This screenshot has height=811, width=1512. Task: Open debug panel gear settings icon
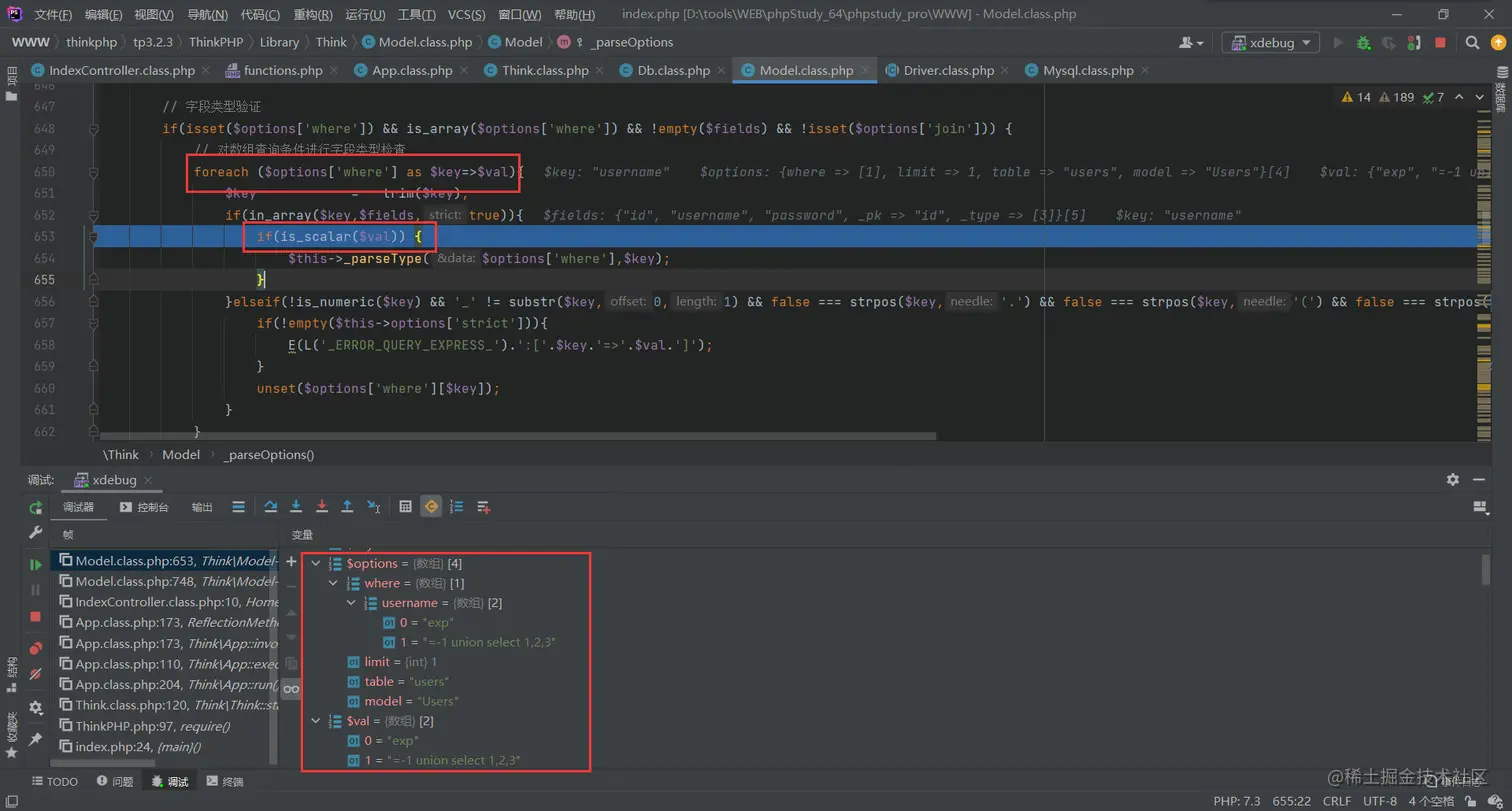pos(36,708)
